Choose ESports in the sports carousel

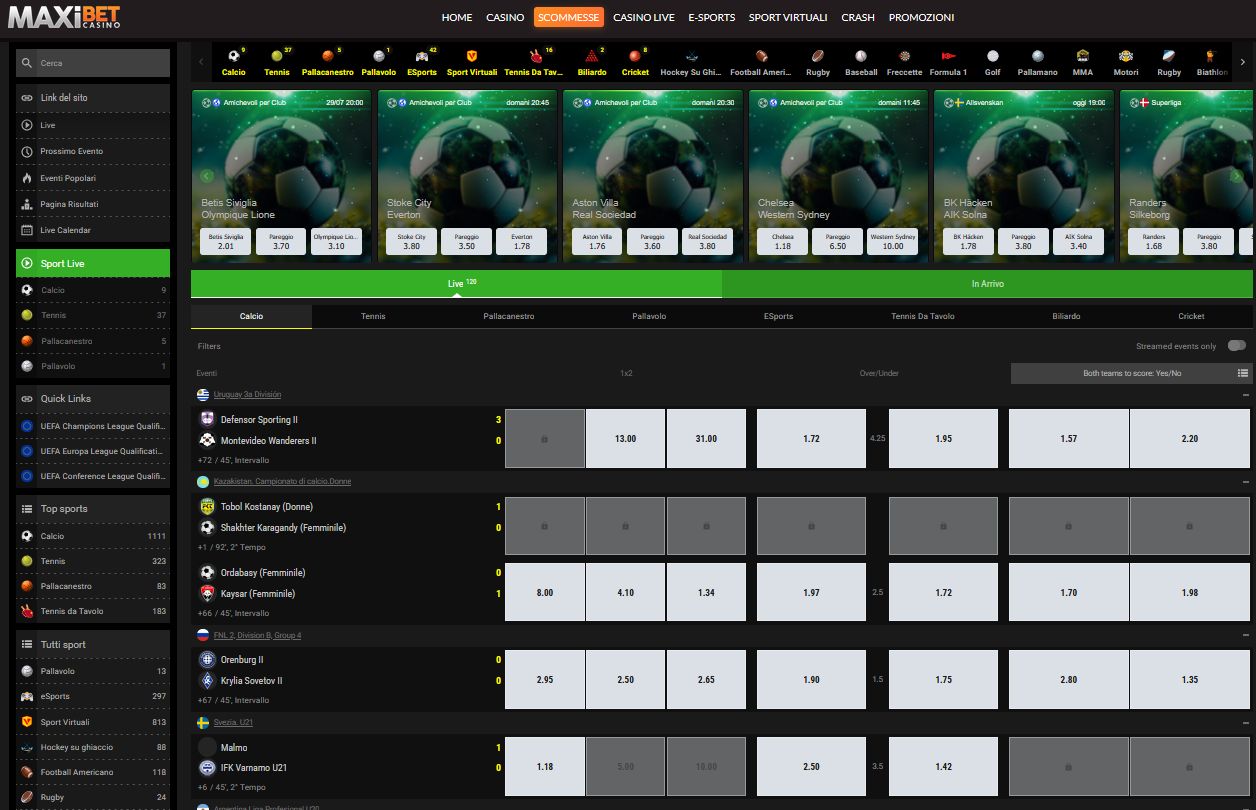tap(422, 62)
